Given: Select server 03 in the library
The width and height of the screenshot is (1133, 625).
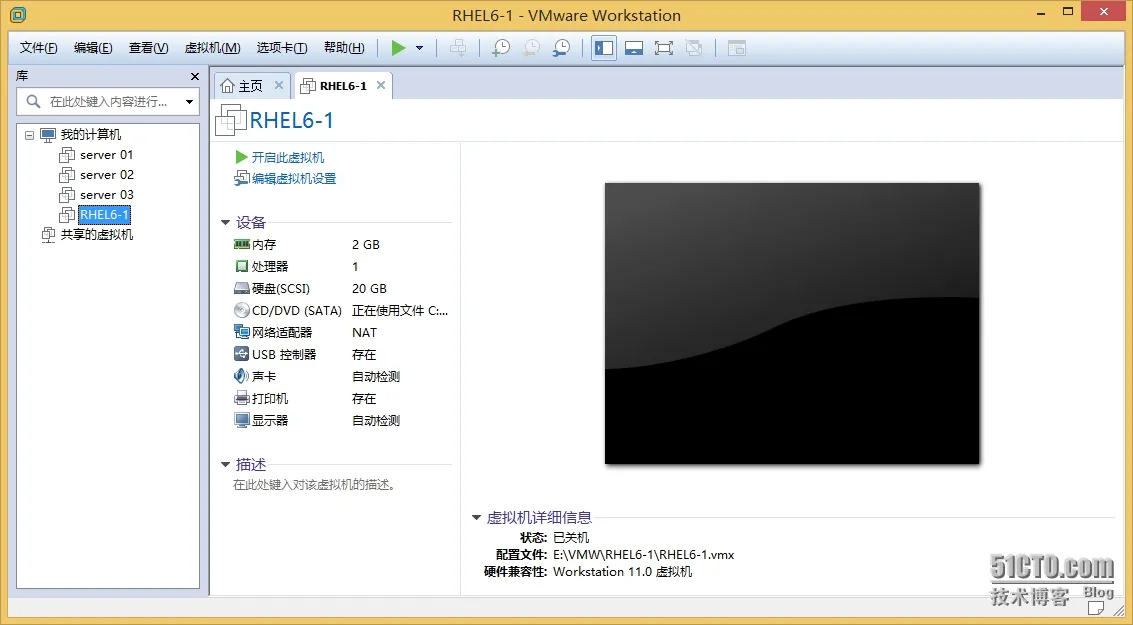Looking at the screenshot, I should (106, 195).
